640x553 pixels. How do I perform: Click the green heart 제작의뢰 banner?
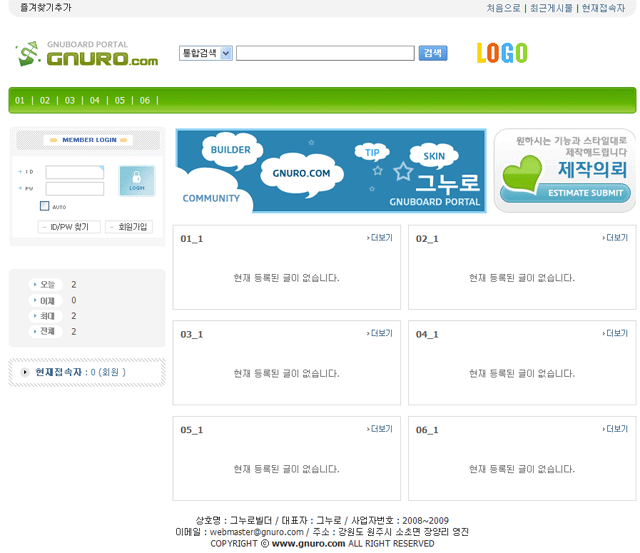(x=565, y=171)
